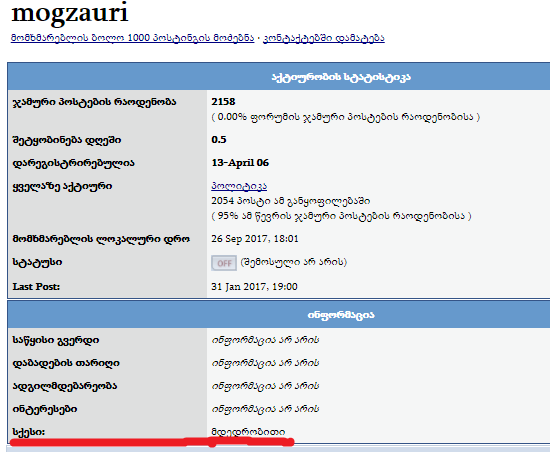Click the სტატუსი label

(37, 262)
